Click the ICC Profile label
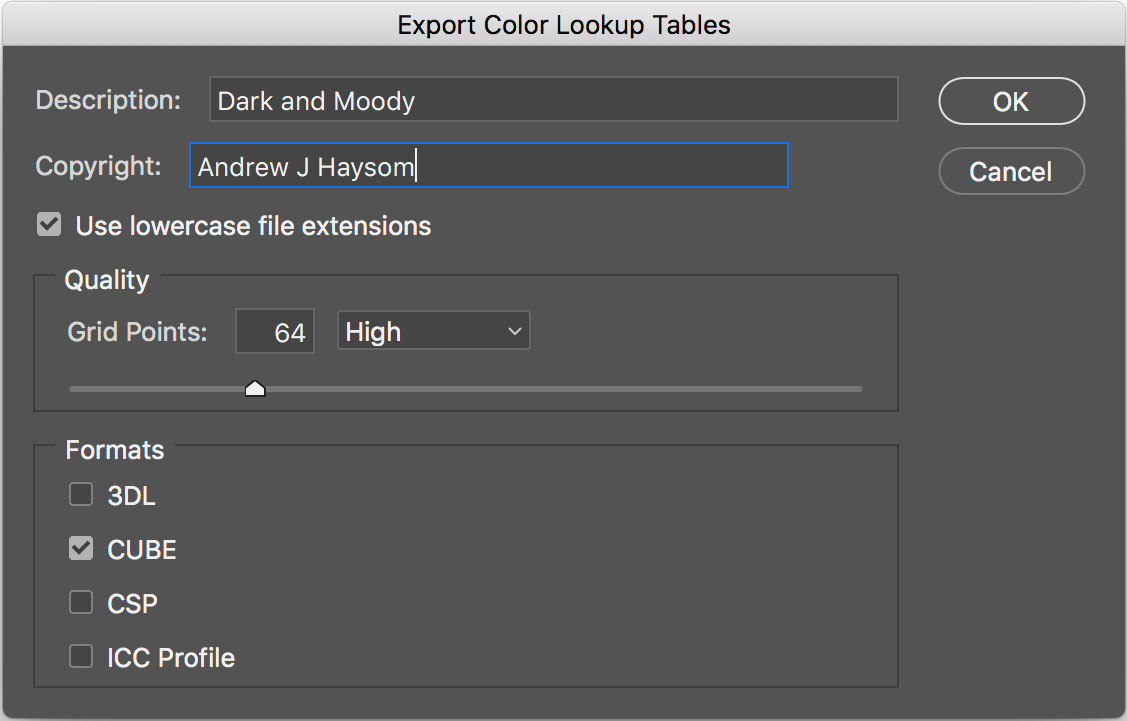 (171, 658)
